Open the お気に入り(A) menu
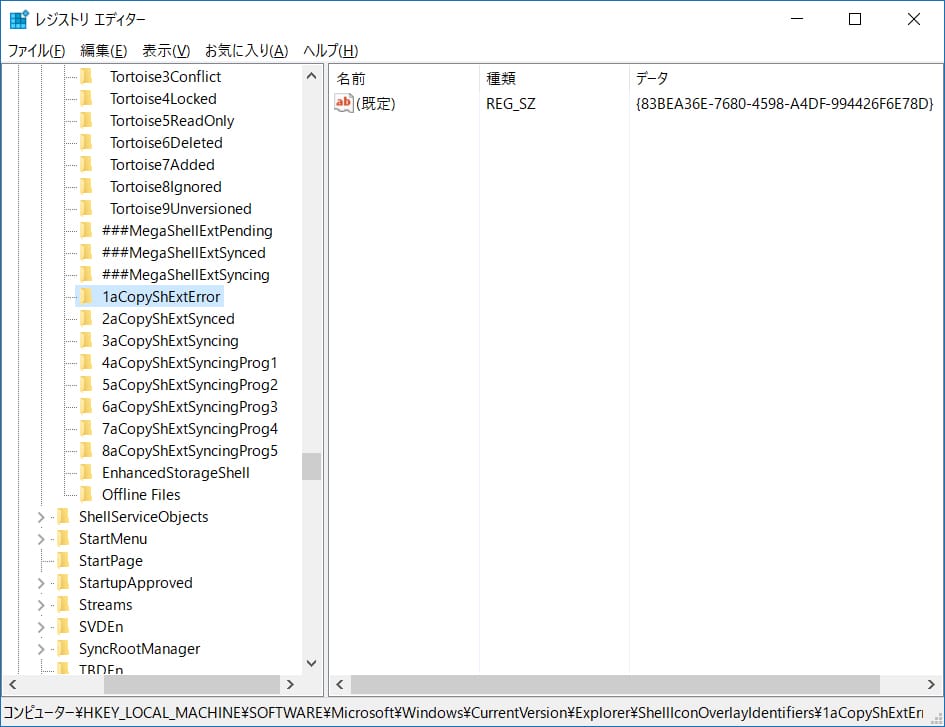Screen dimensions: 945x727 tap(246, 51)
